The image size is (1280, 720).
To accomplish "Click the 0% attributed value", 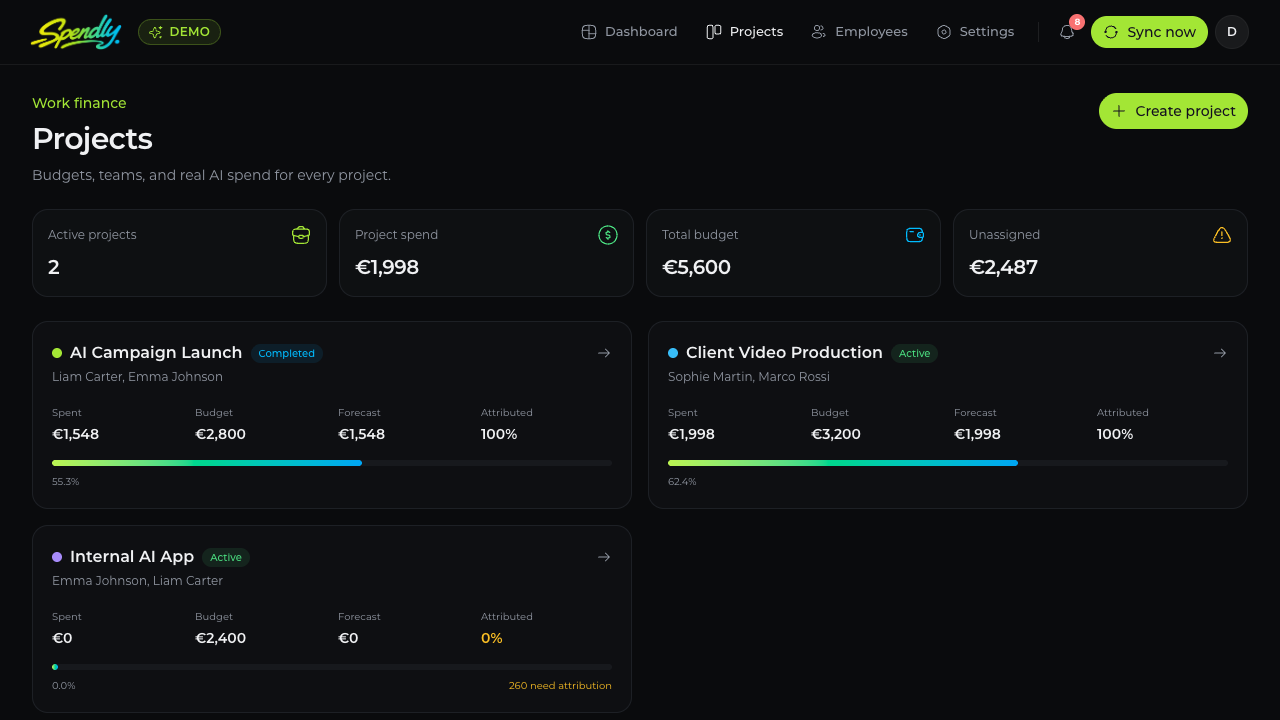I will coord(492,638).
